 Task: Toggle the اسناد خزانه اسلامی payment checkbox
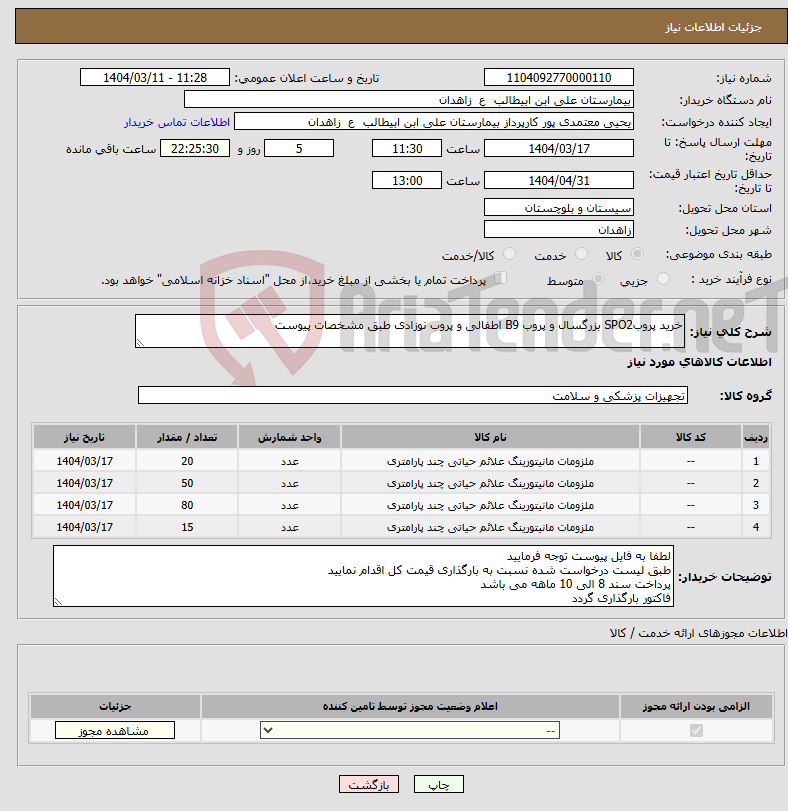tap(500, 278)
